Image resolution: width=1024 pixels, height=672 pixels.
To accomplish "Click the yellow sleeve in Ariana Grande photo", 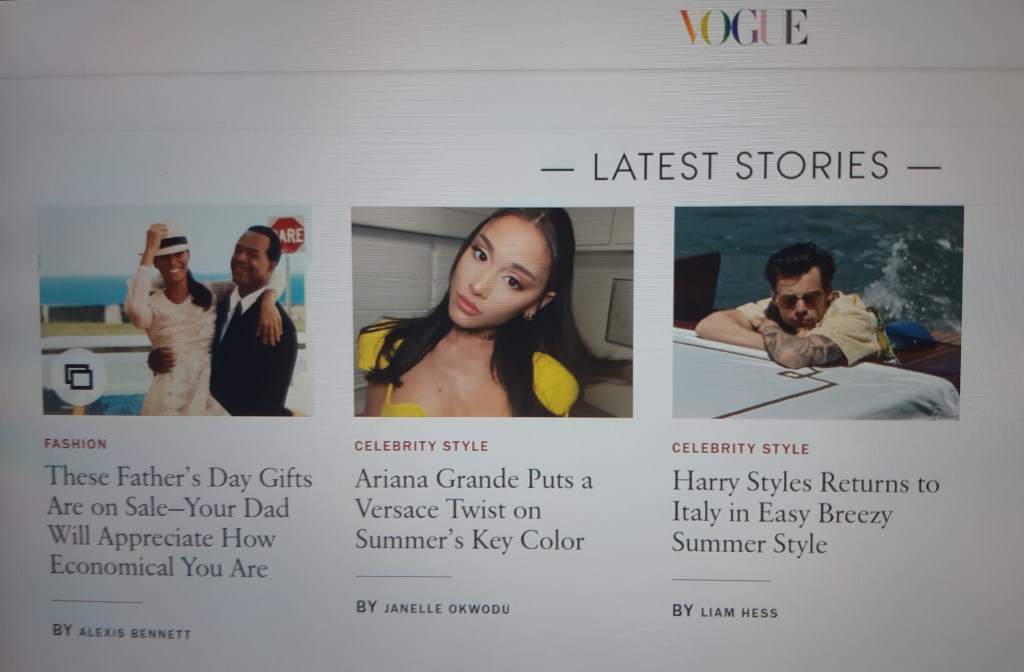I will coord(555,383).
